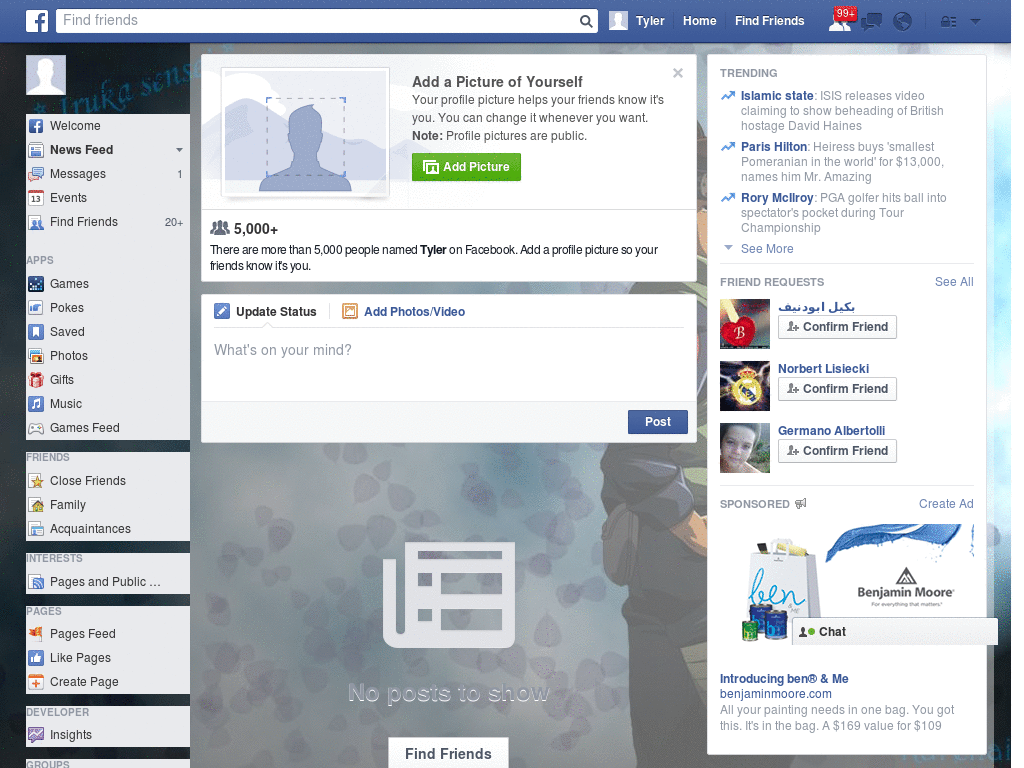The width and height of the screenshot is (1024, 768).
Task: Open the friend requests icon with 99+ badge
Action: point(841,20)
